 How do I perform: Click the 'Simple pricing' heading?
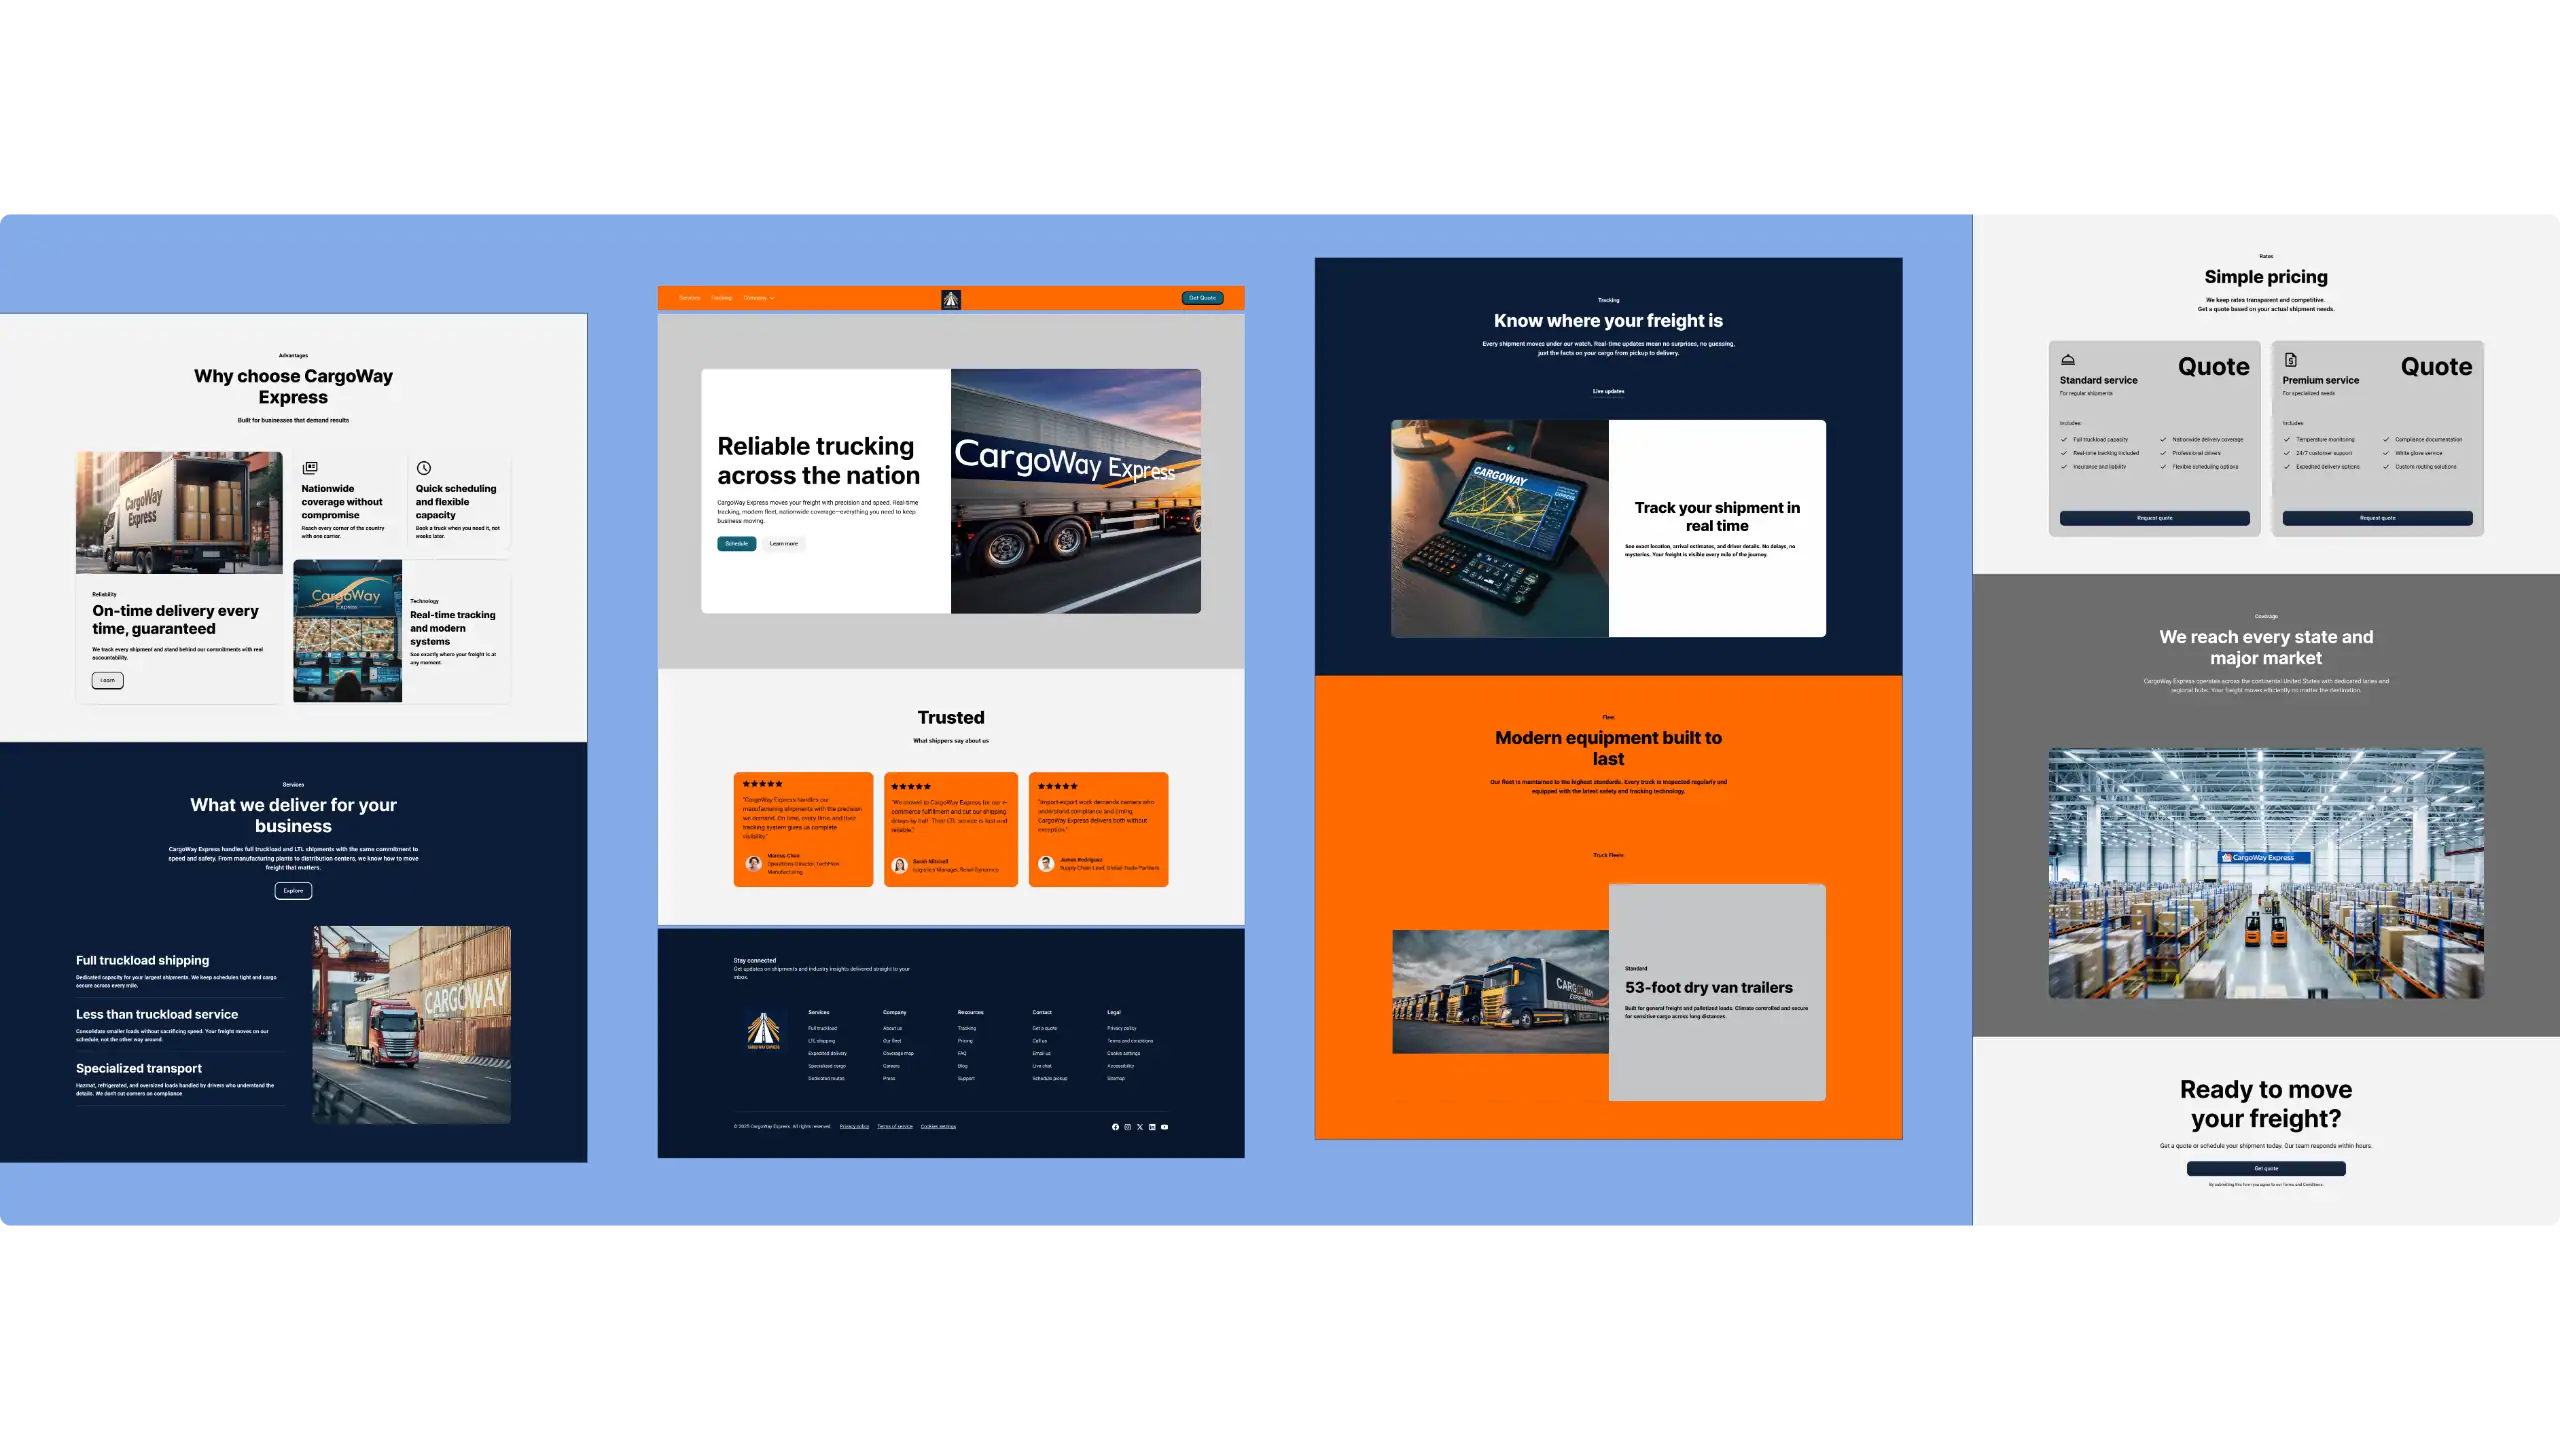2266,277
